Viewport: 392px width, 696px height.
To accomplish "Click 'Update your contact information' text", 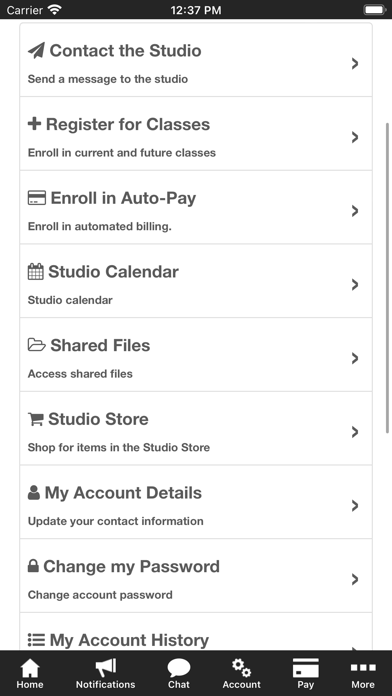I will 115,521.
